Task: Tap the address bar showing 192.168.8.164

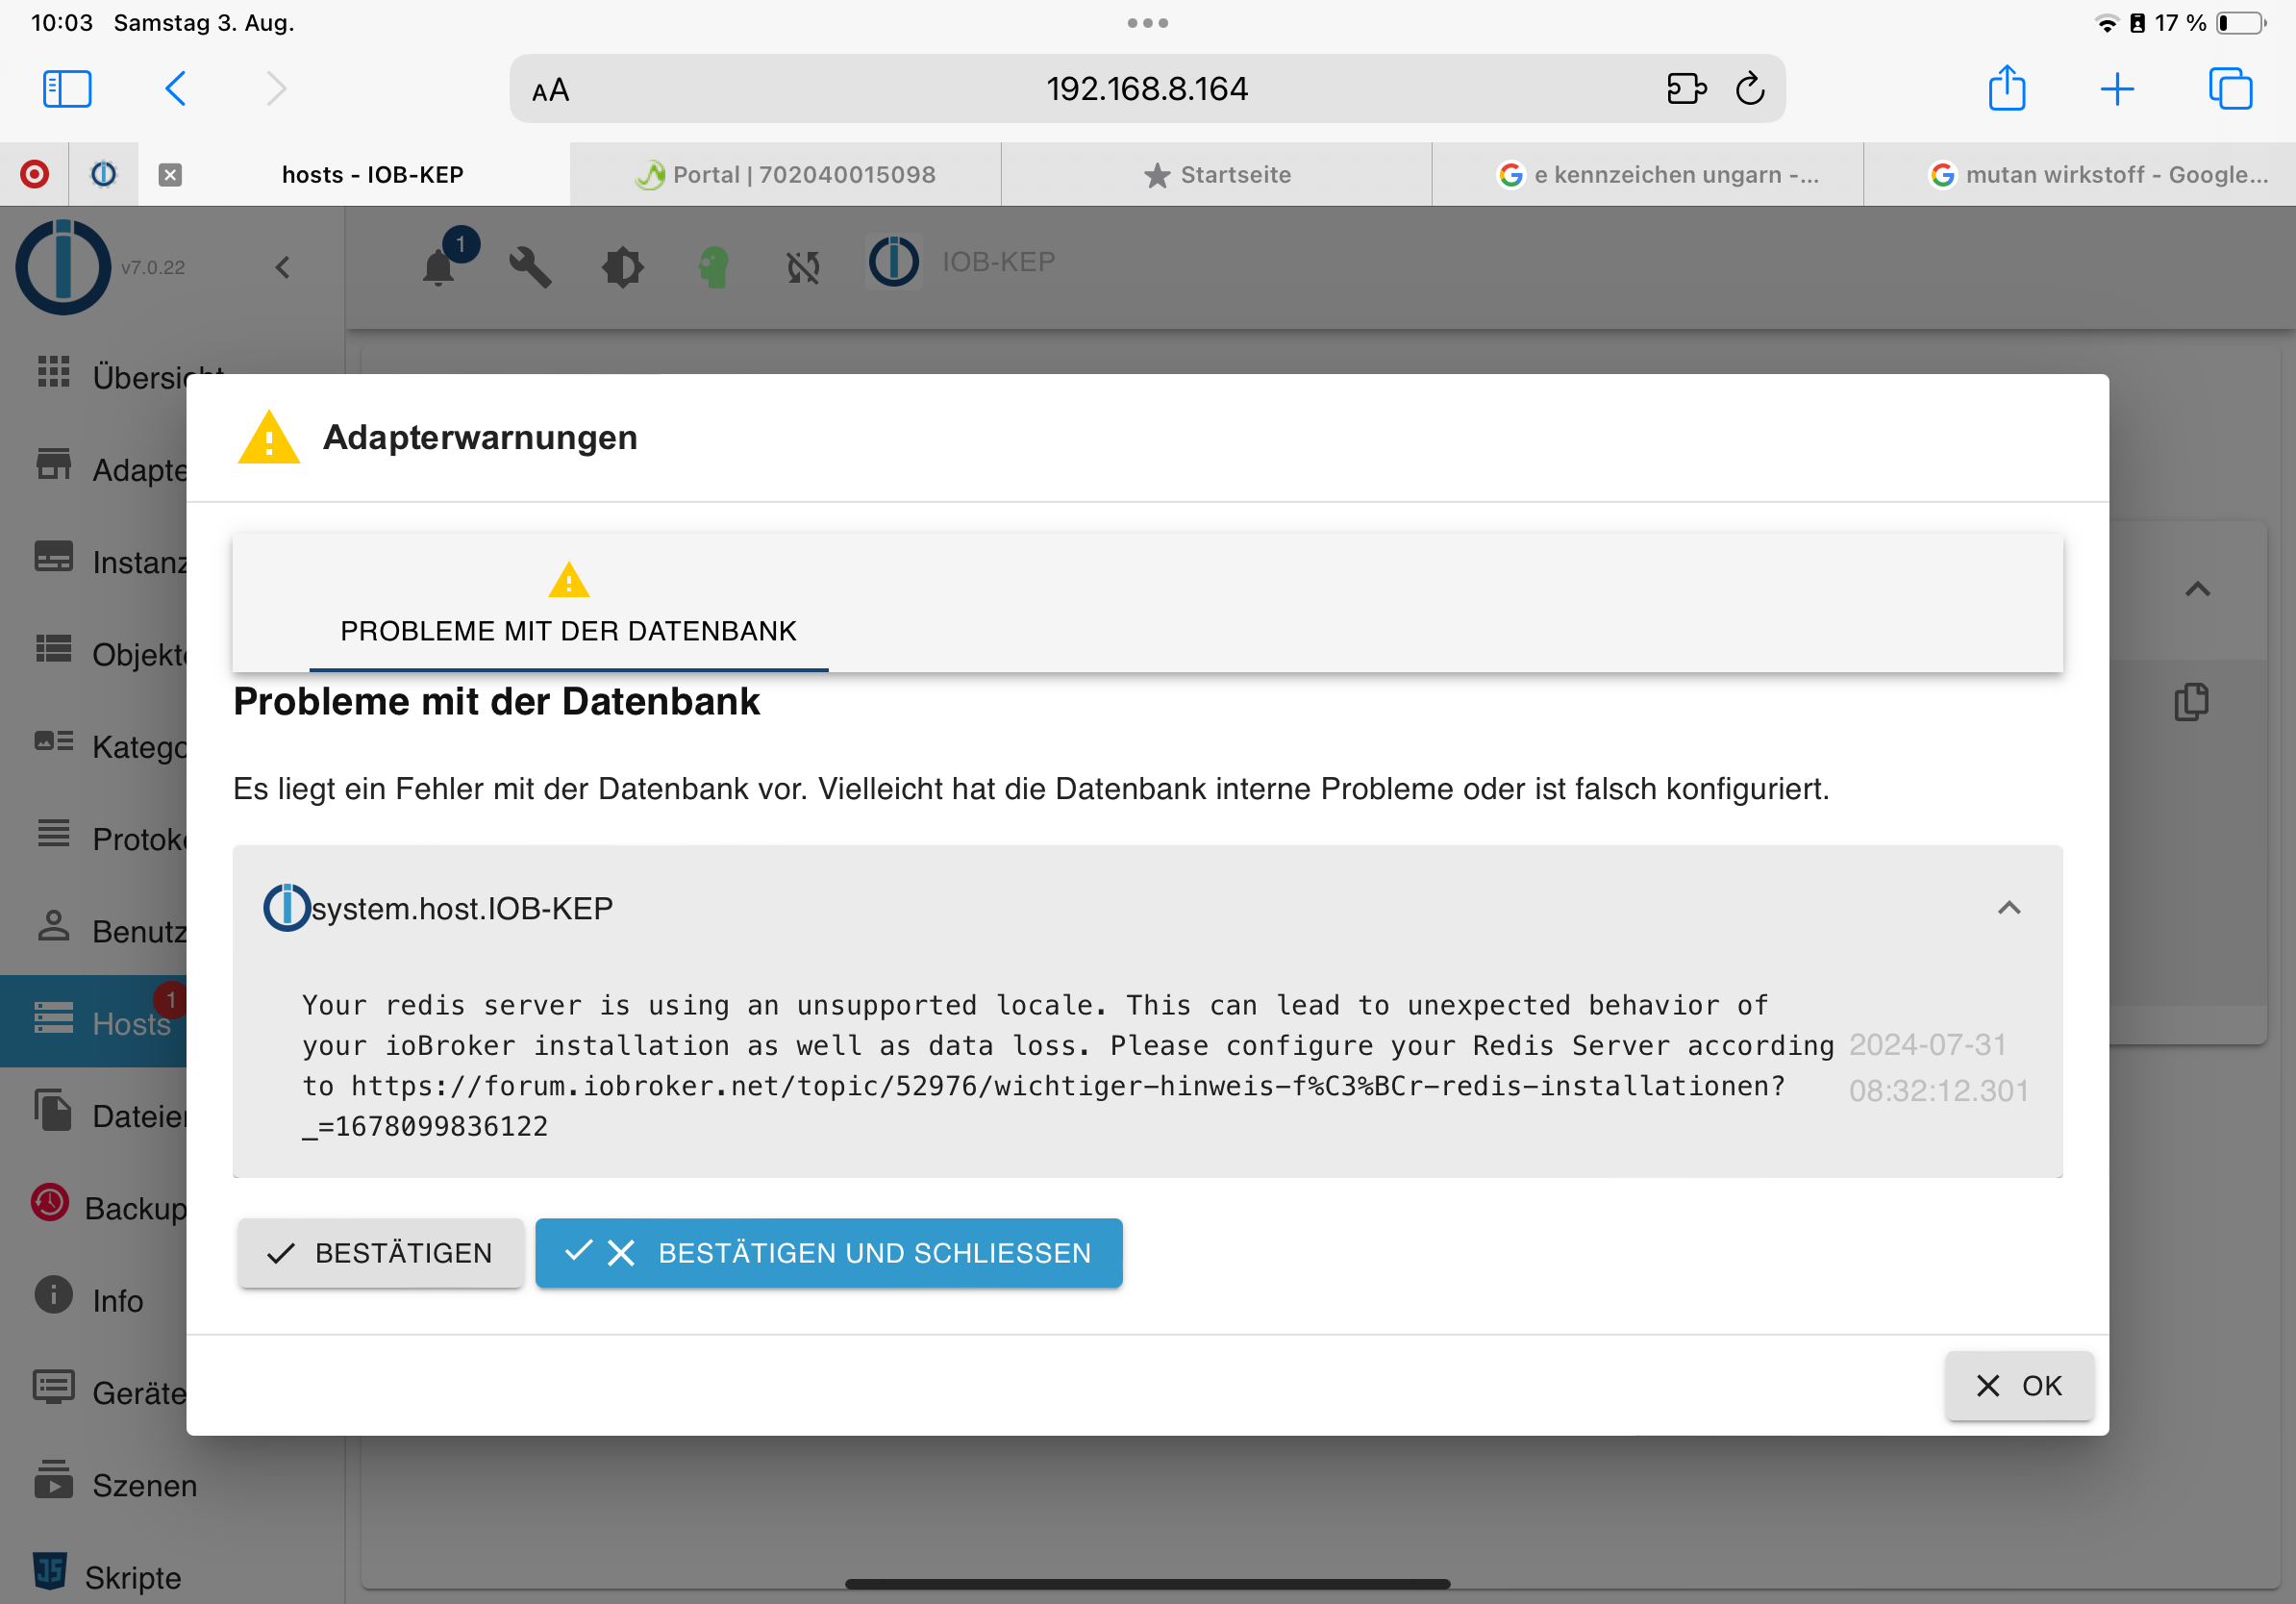Action: click(x=1146, y=89)
